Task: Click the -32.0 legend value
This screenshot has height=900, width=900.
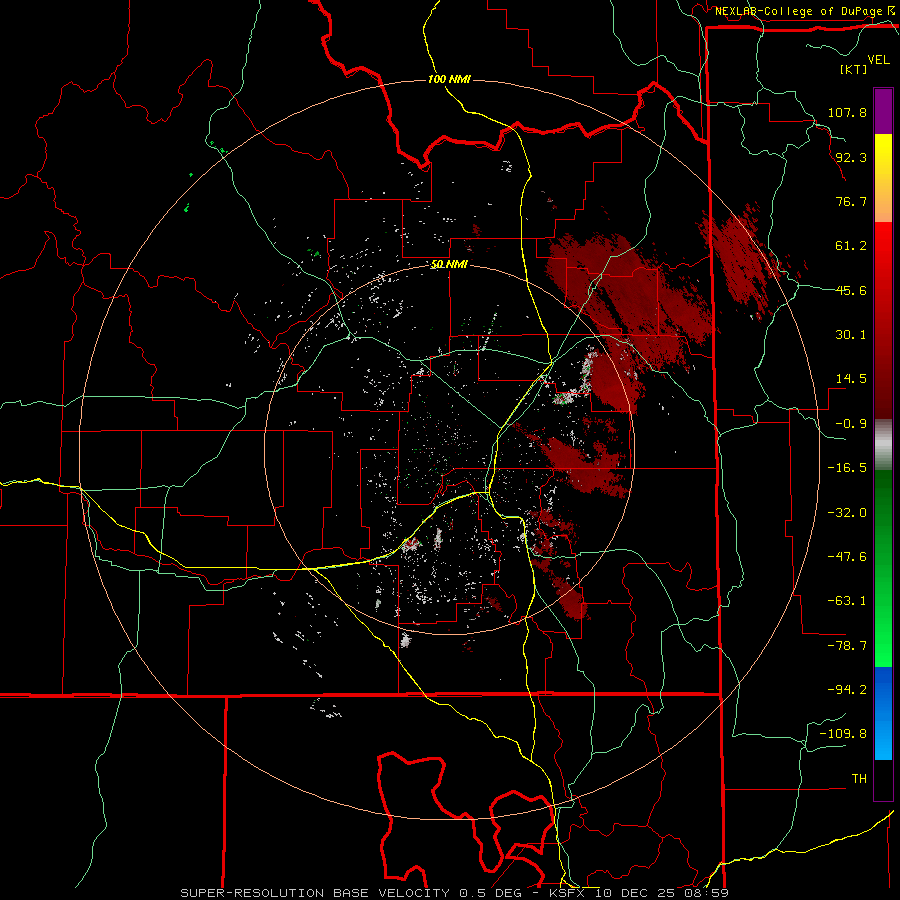Action: pos(847,513)
